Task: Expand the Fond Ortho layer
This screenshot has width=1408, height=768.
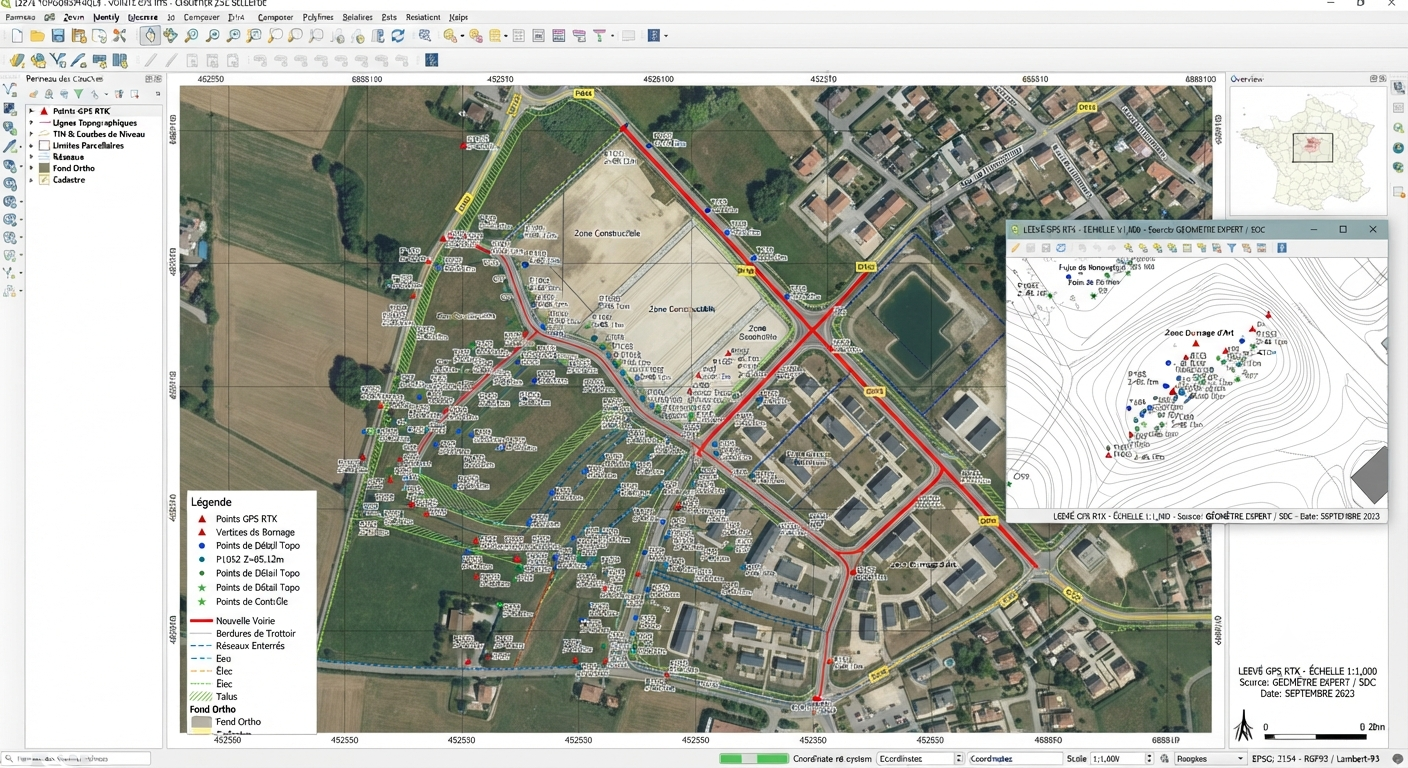Action: tap(31, 168)
